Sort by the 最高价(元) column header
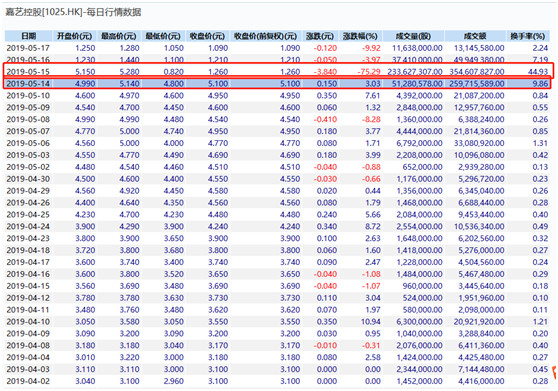558x391 pixels. click(x=119, y=36)
